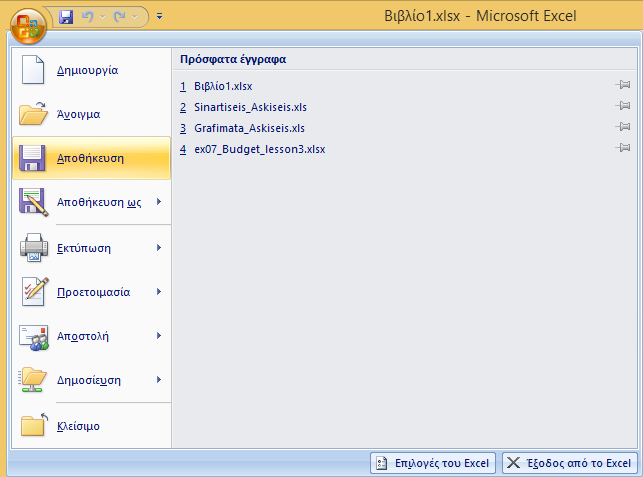
Task: Click the blank page icon for Δημιουργία
Action: coord(33,70)
